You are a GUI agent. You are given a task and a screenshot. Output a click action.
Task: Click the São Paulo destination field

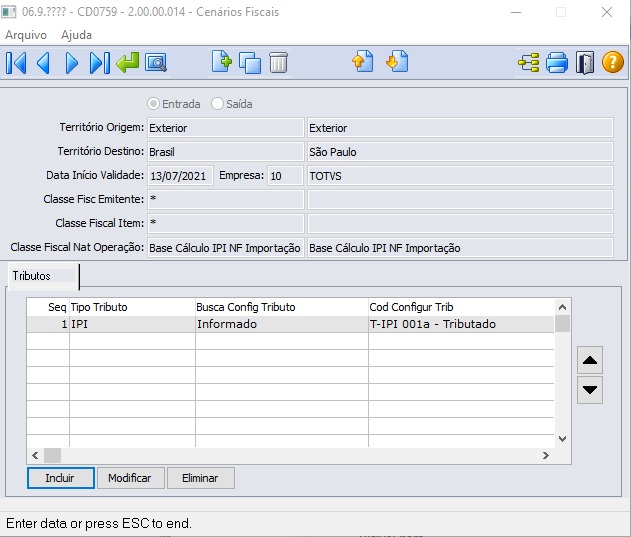460,152
